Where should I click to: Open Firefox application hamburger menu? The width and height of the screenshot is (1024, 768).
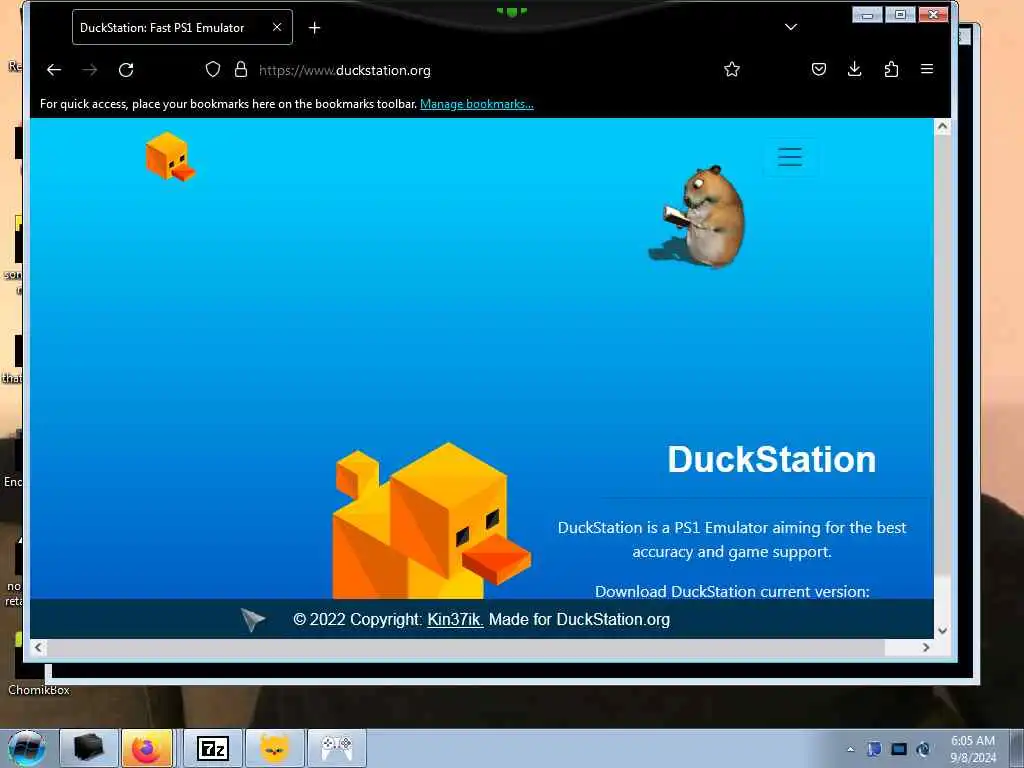[927, 69]
